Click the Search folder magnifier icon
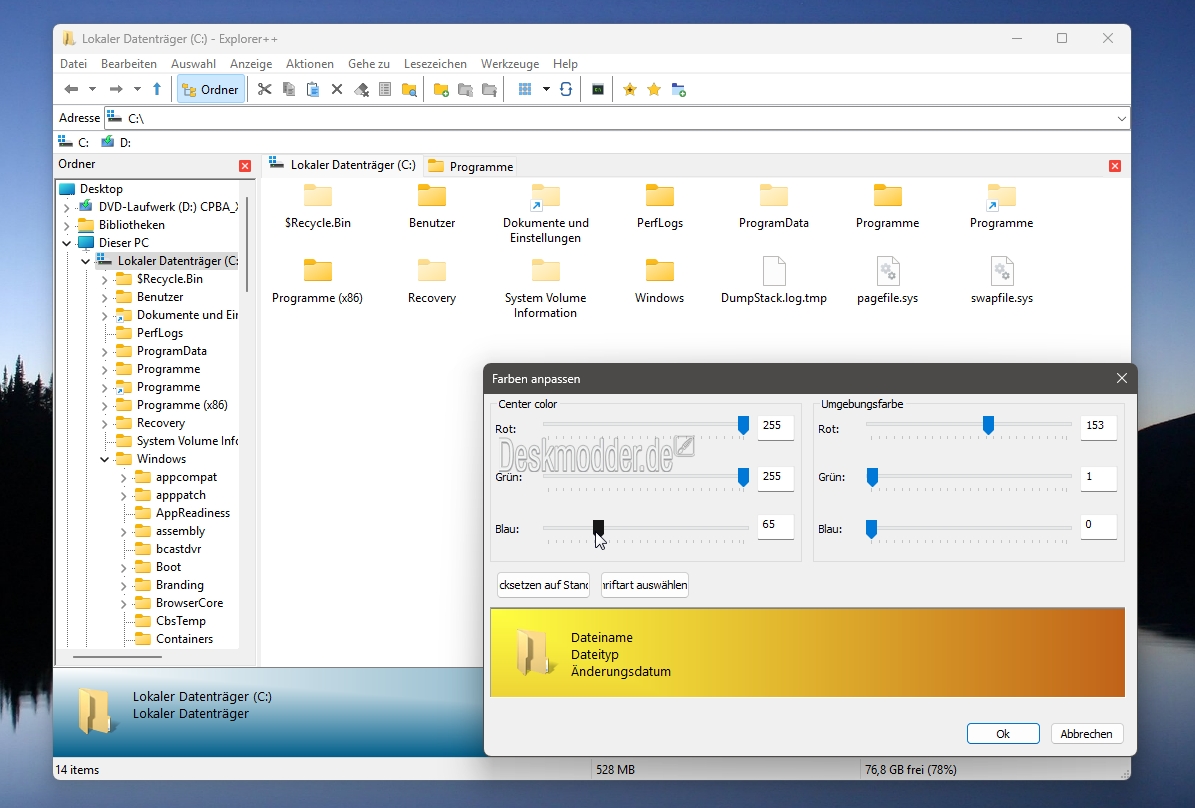1195x808 pixels. coord(409,89)
